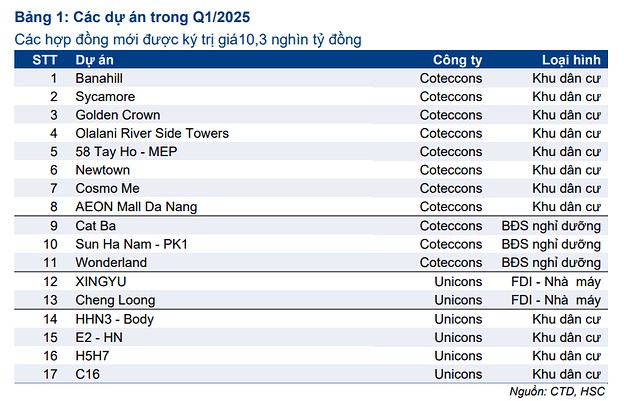Viewport: 624px width, 401px height.
Task: Select the XINGYU project cell
Action: point(101,282)
